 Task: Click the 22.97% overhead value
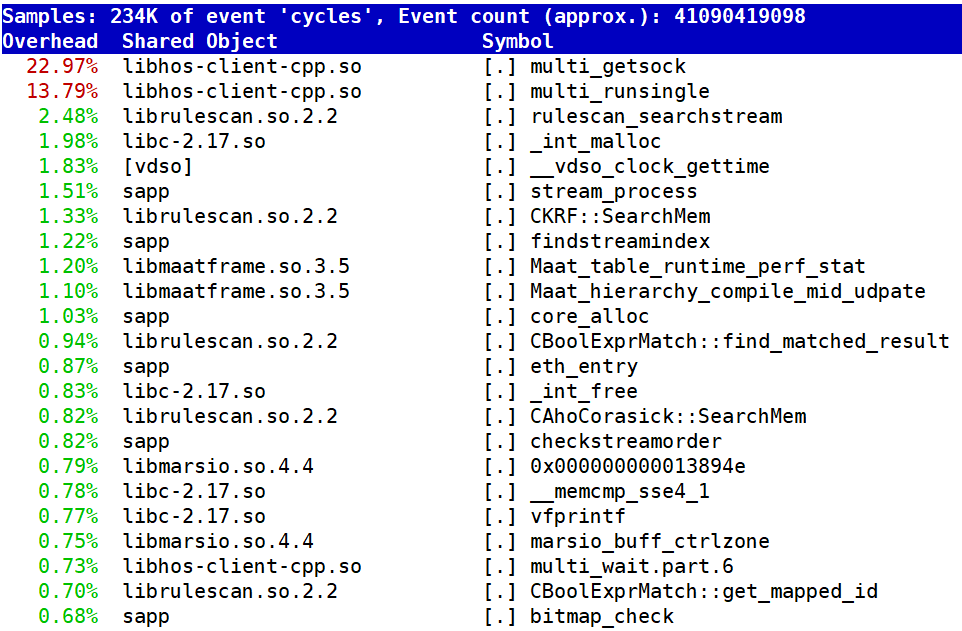click(64, 66)
